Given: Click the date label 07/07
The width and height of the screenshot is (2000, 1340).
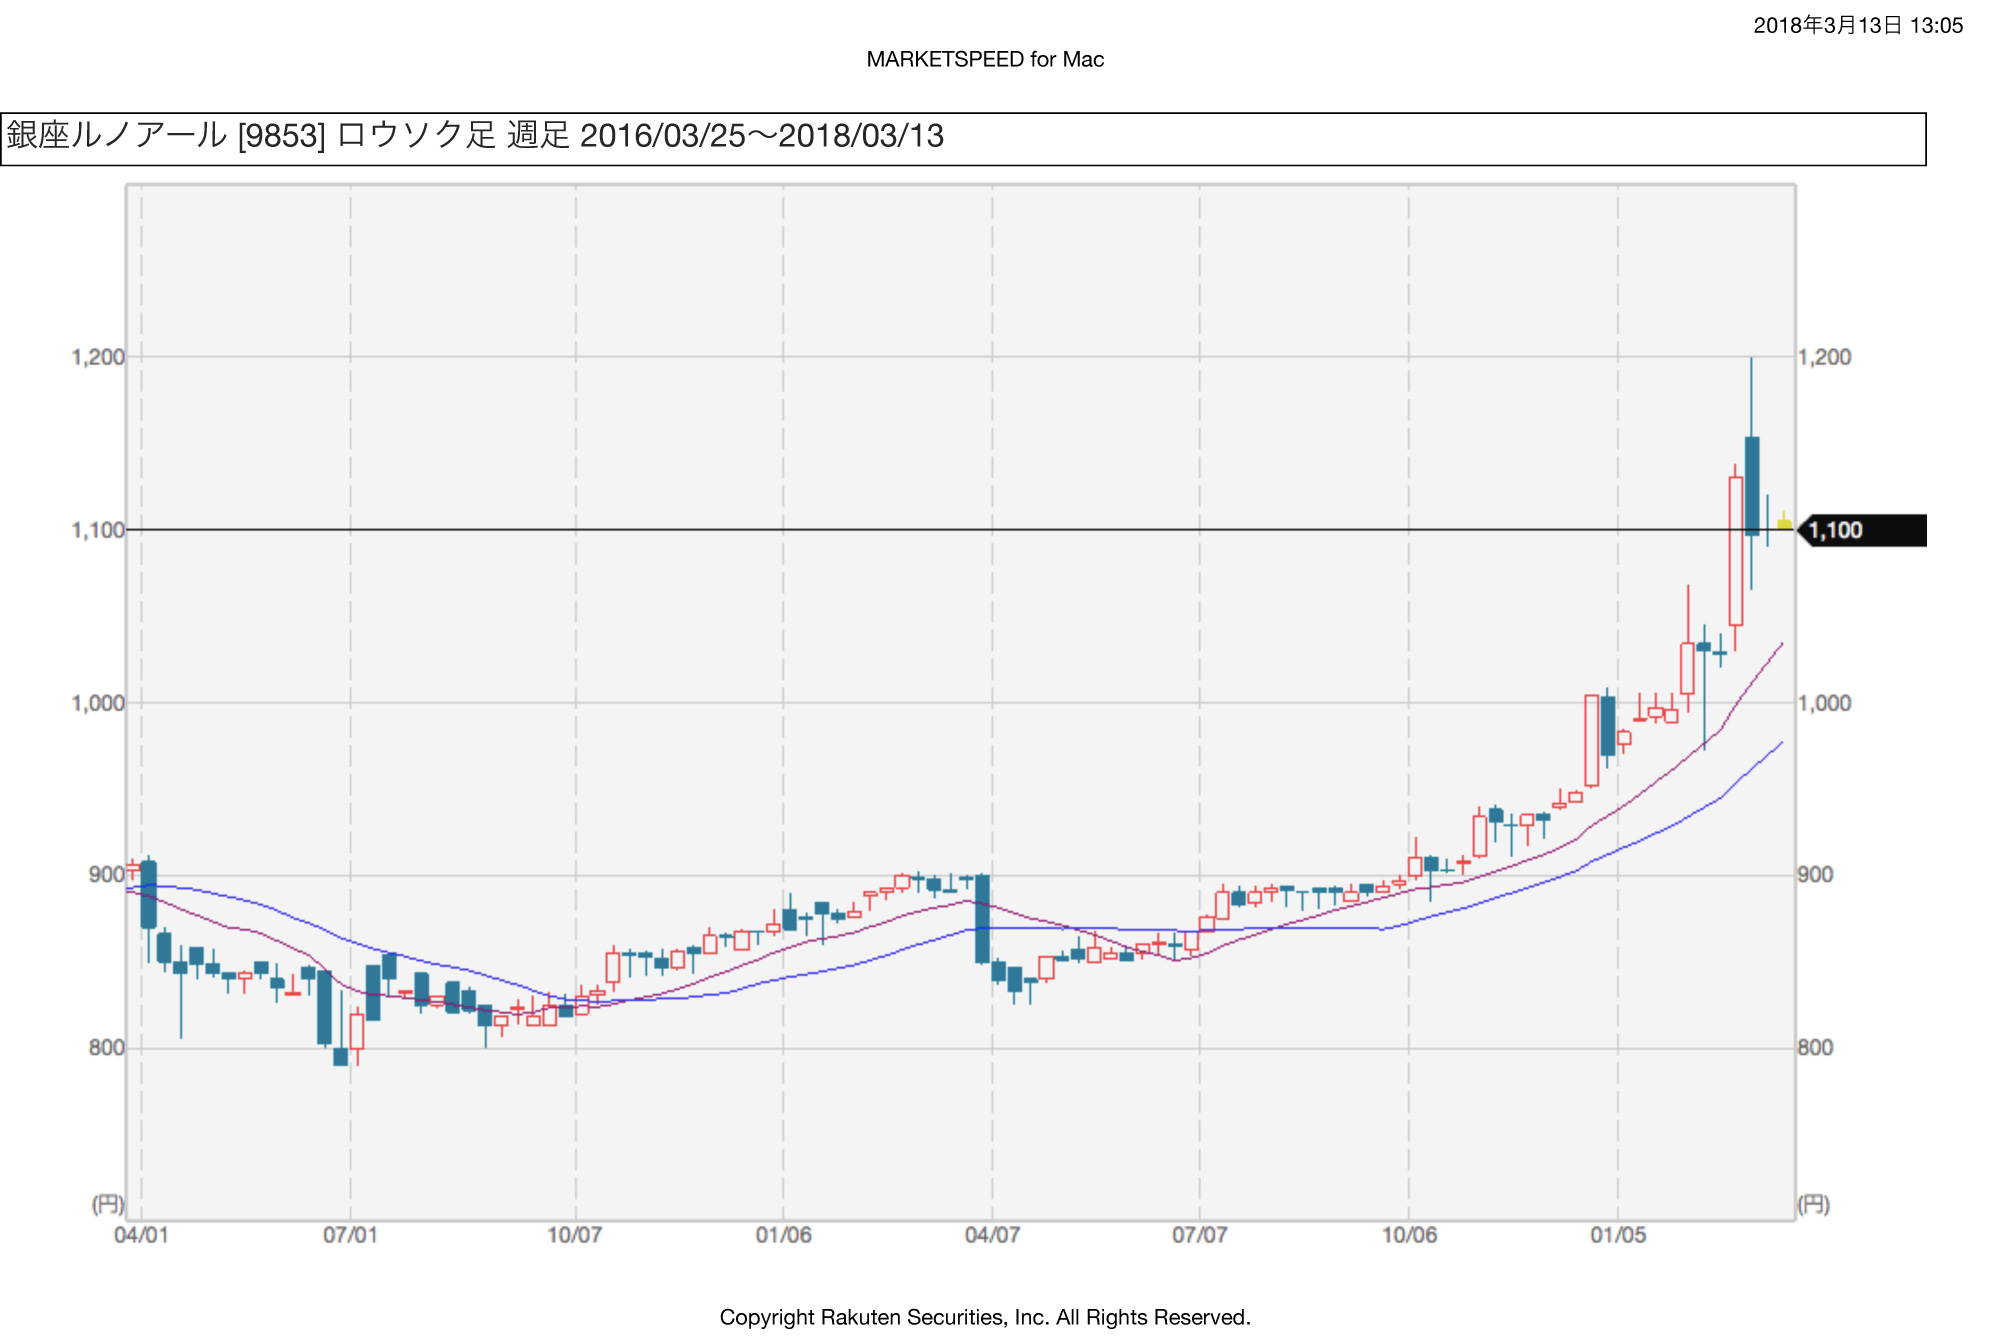Looking at the screenshot, I should (x=1200, y=1235).
